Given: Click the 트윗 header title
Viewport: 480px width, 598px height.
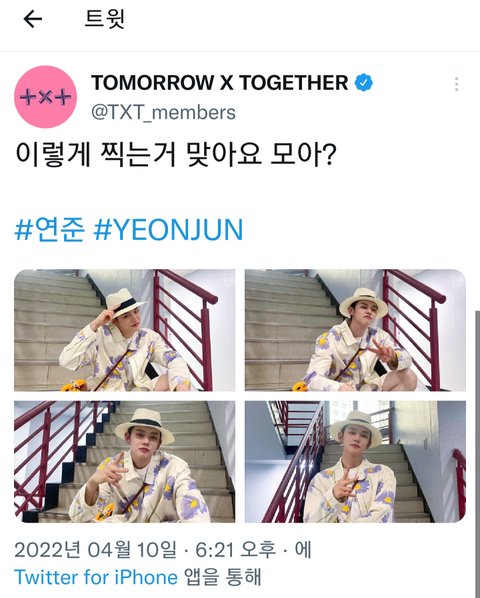Looking at the screenshot, I should [x=104, y=19].
